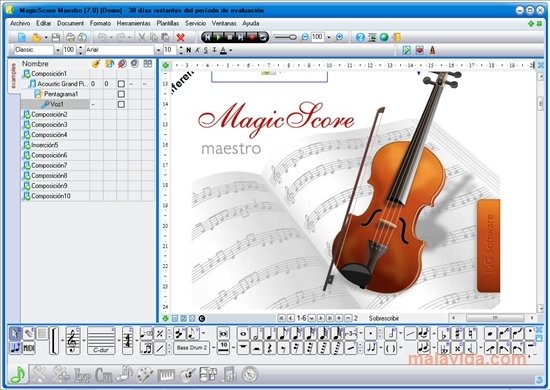Open the Plantillas menu
Viewport: 550px width, 390px height.
click(168, 23)
